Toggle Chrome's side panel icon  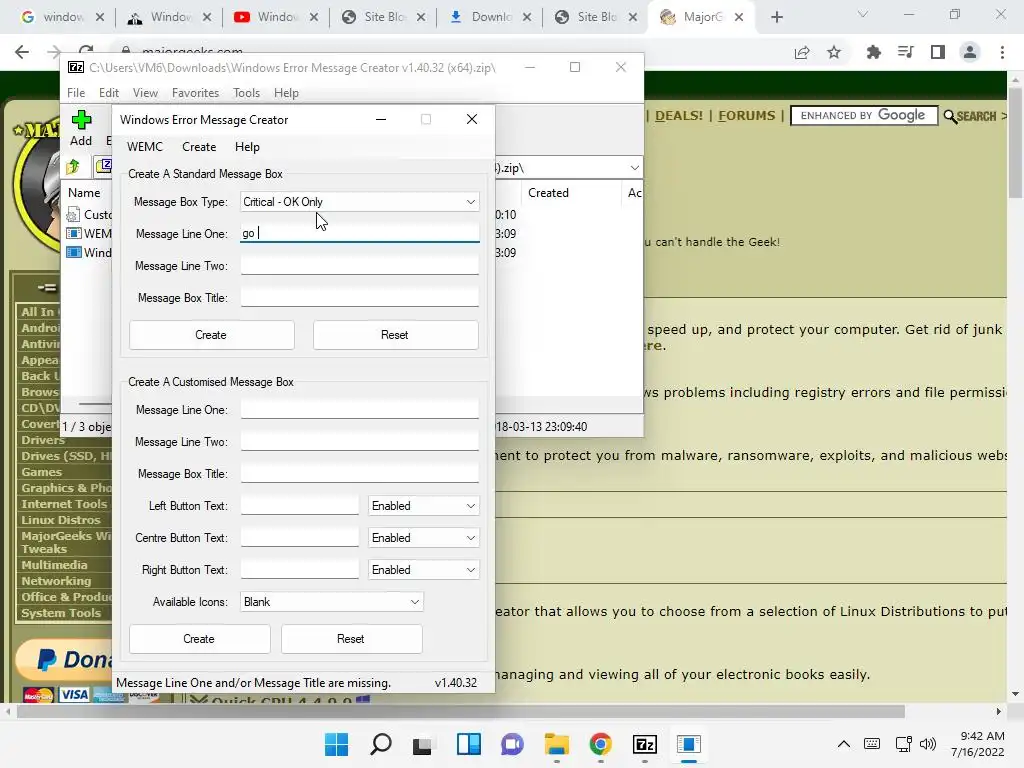click(x=938, y=52)
